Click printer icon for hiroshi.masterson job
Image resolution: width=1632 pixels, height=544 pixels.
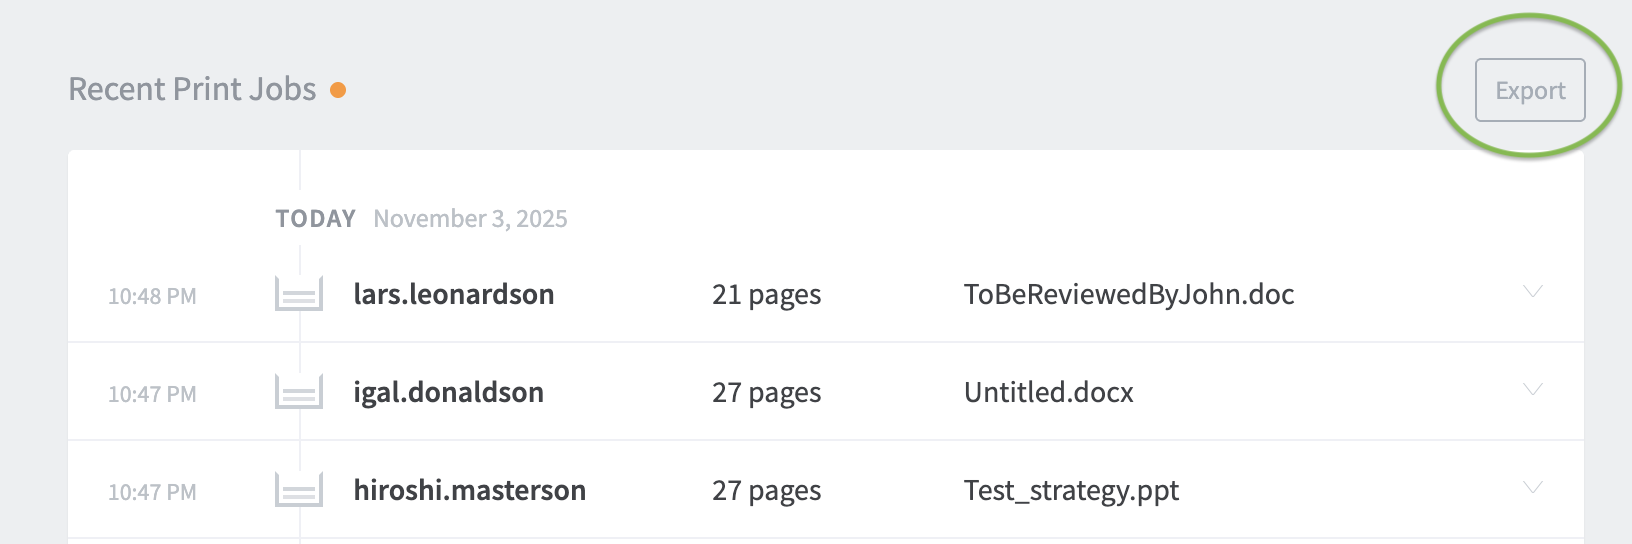(299, 490)
